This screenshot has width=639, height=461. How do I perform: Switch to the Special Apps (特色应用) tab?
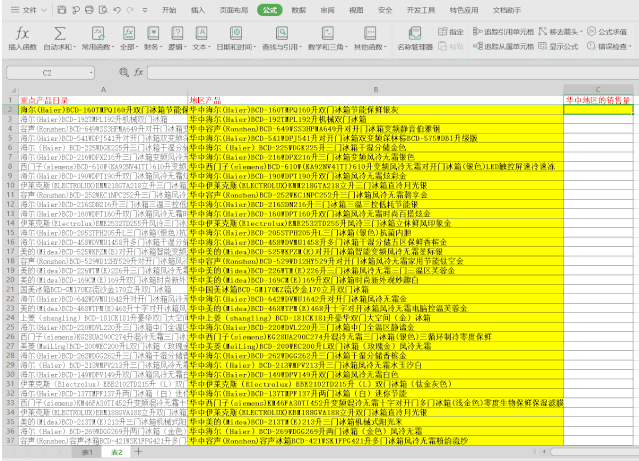click(464, 10)
